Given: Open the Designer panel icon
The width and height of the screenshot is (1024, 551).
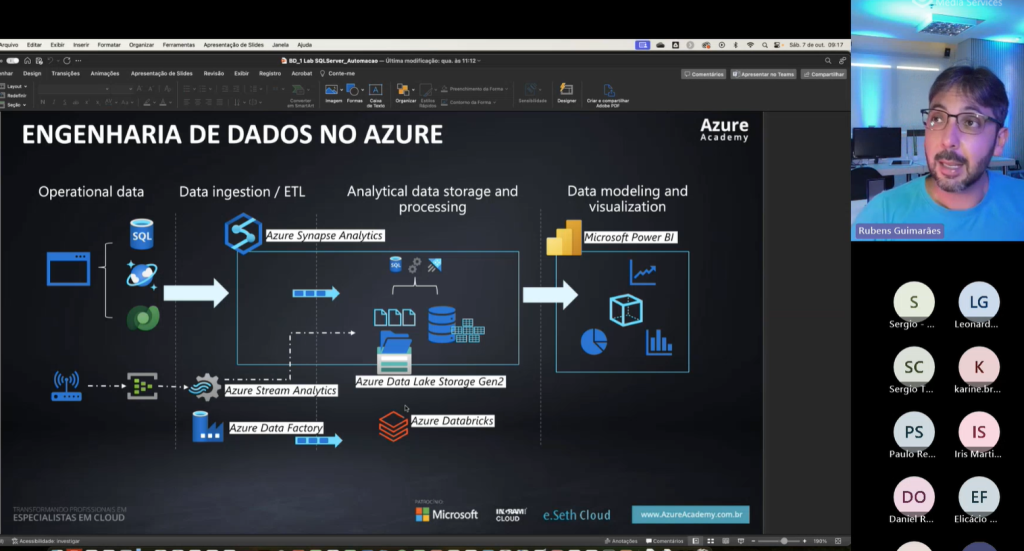Looking at the screenshot, I should click(x=567, y=91).
